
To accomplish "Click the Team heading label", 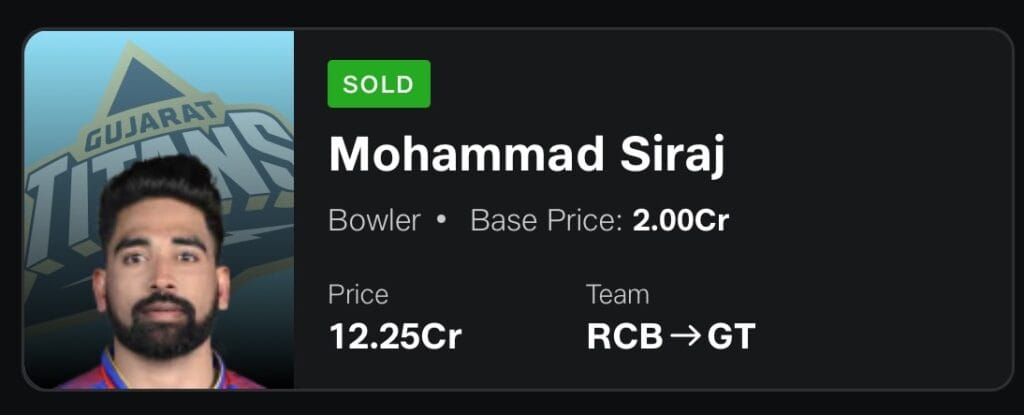I will [617, 295].
